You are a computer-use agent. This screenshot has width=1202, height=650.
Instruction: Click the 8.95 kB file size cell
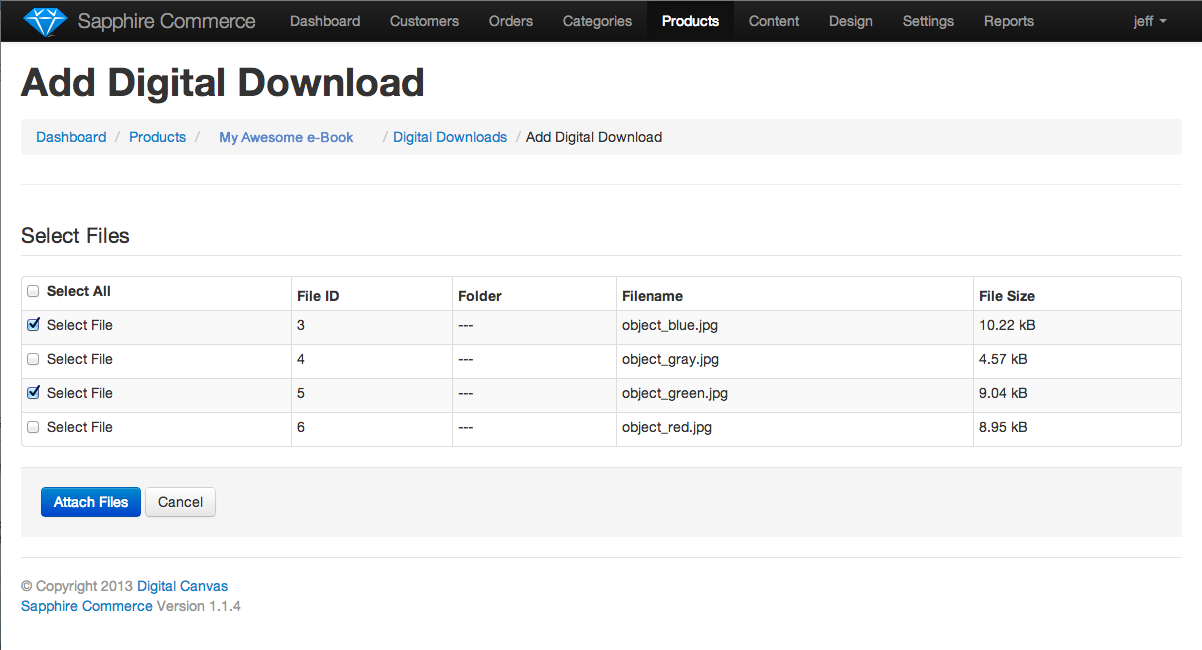pyautogui.click(x=1077, y=427)
